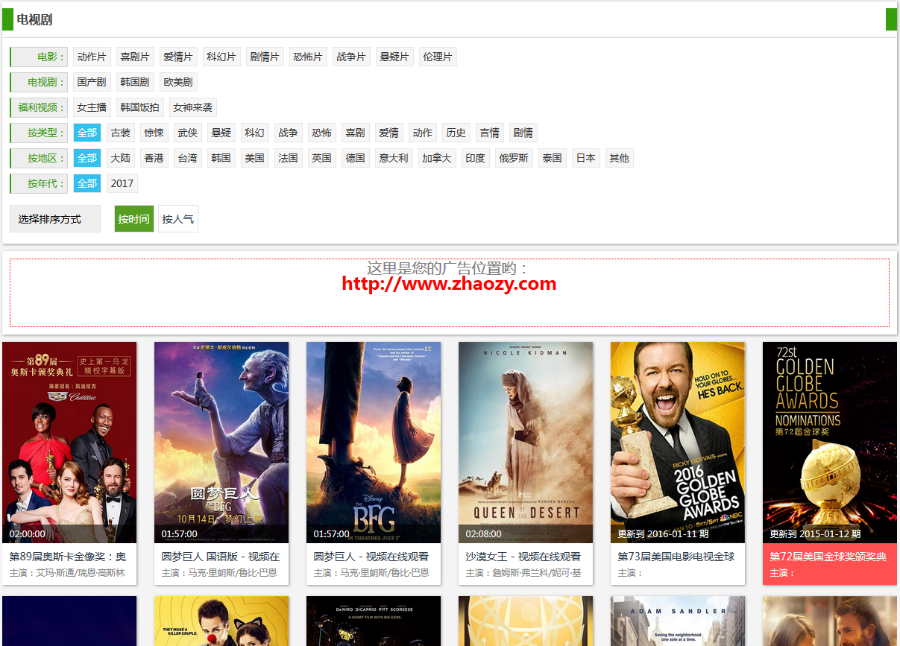Image resolution: width=900 pixels, height=646 pixels.
Task: Filter by 历史 type
Action: (456, 133)
